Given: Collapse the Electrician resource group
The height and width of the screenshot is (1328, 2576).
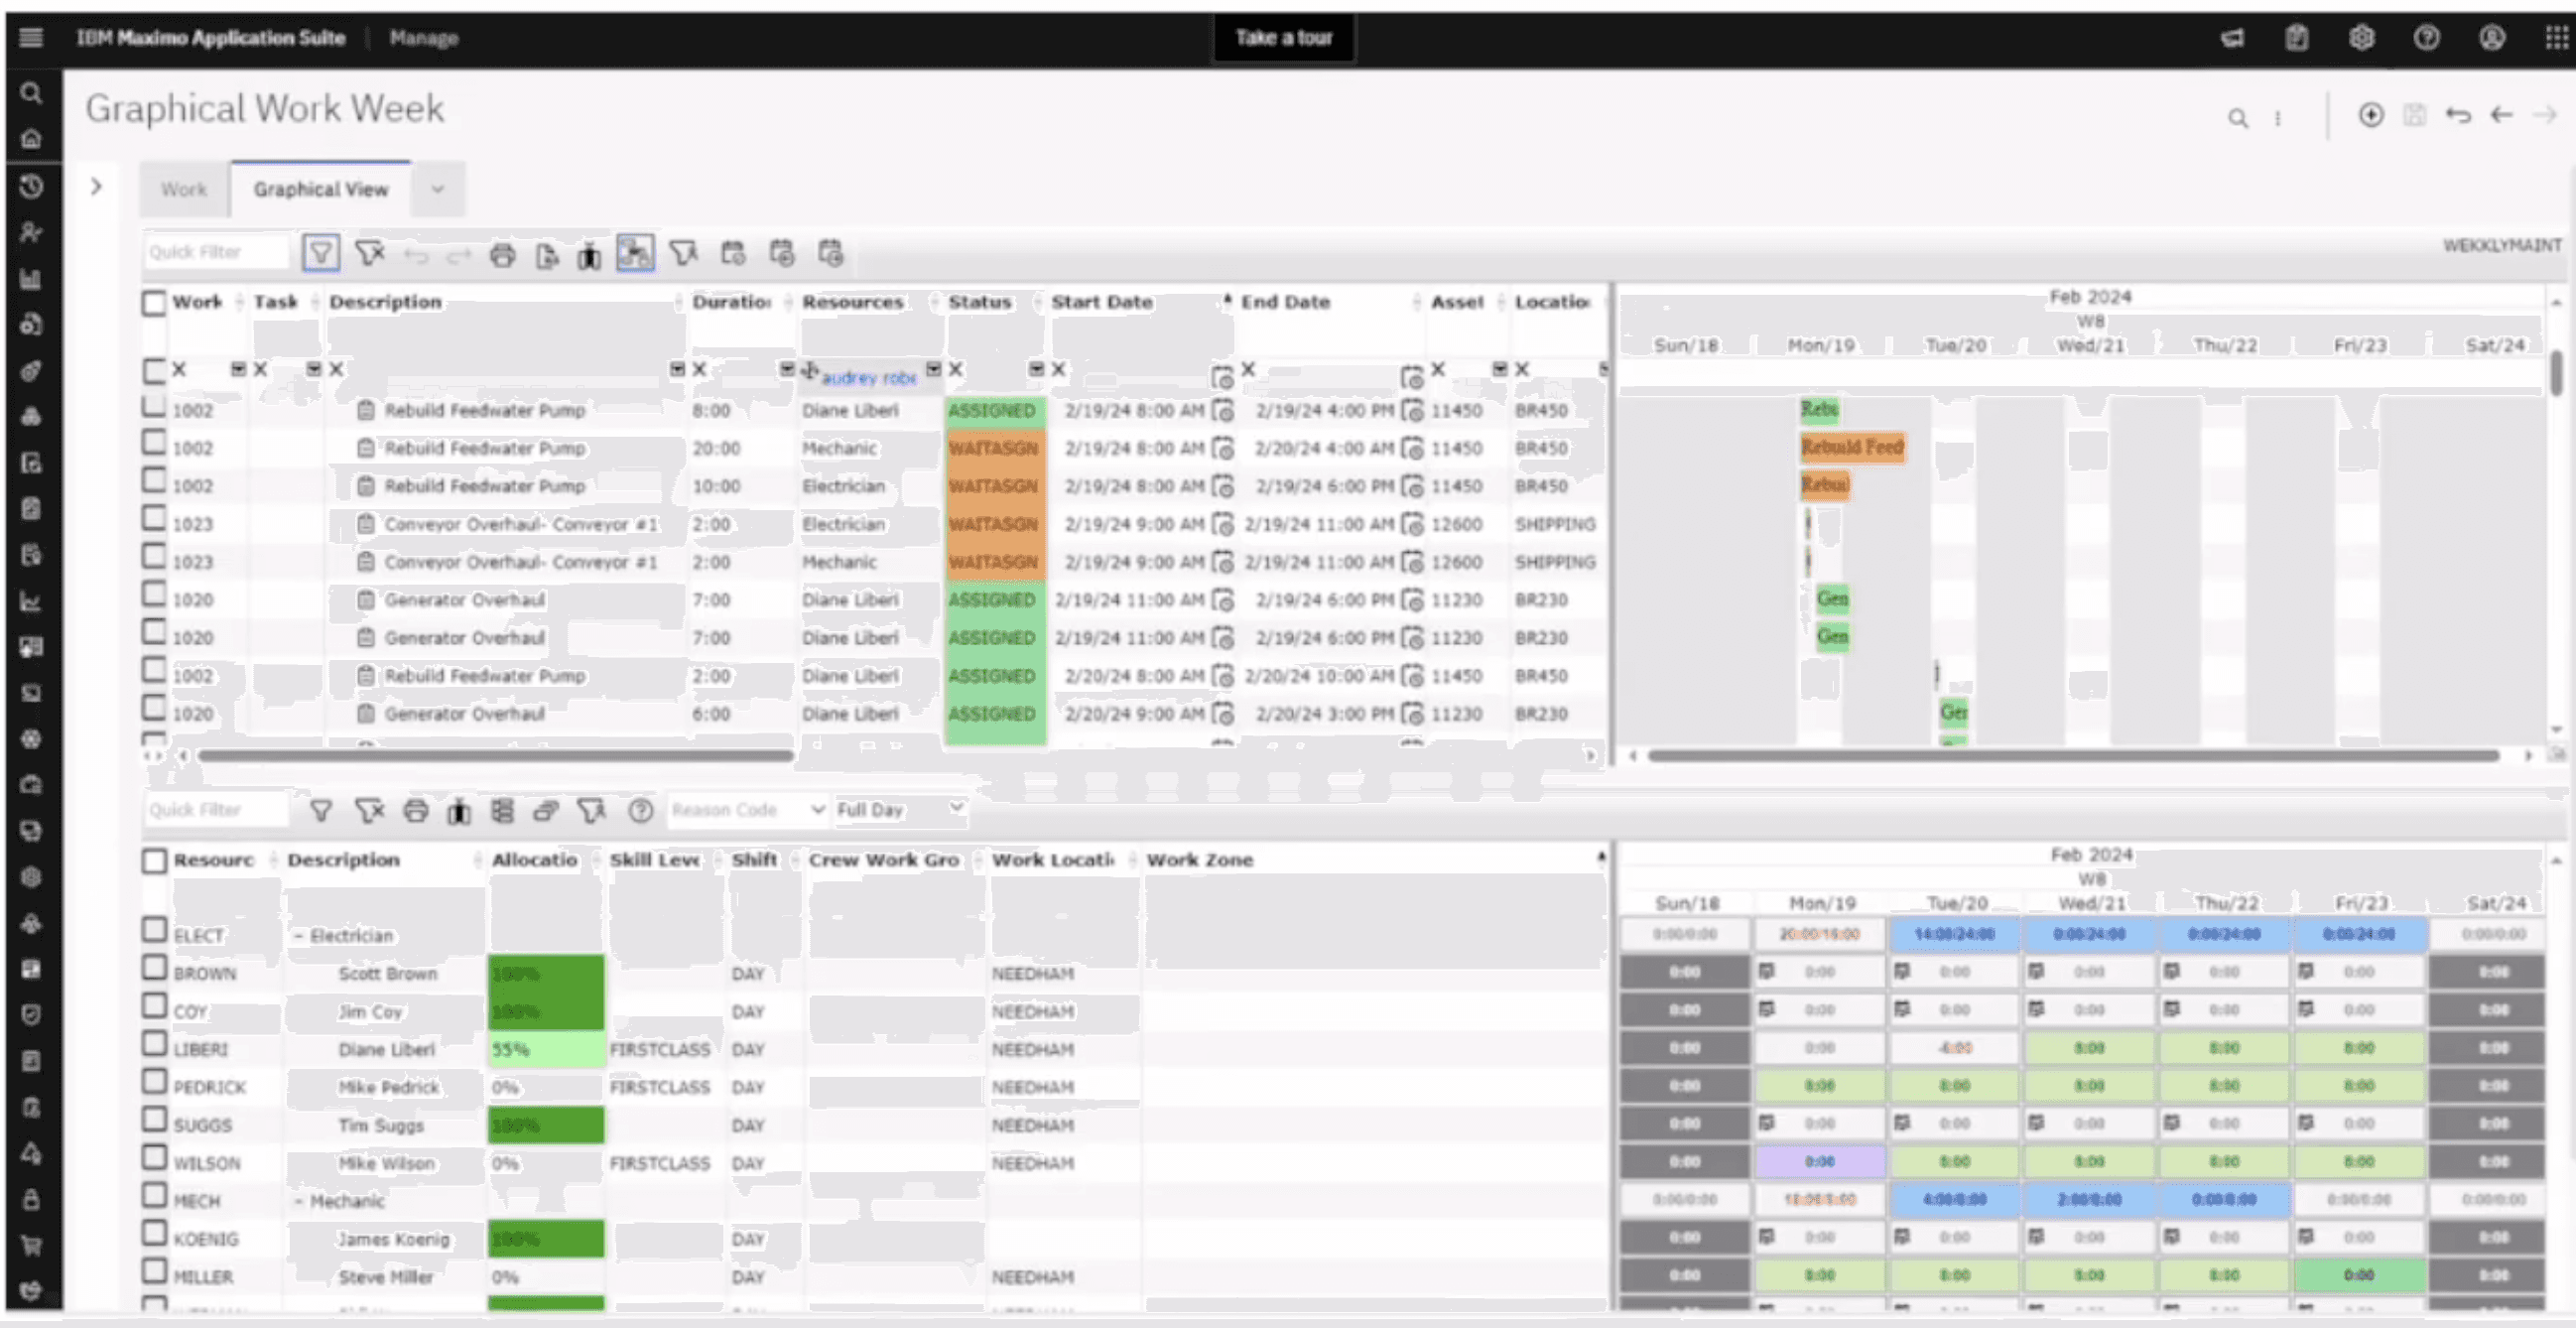Looking at the screenshot, I should click(298, 936).
